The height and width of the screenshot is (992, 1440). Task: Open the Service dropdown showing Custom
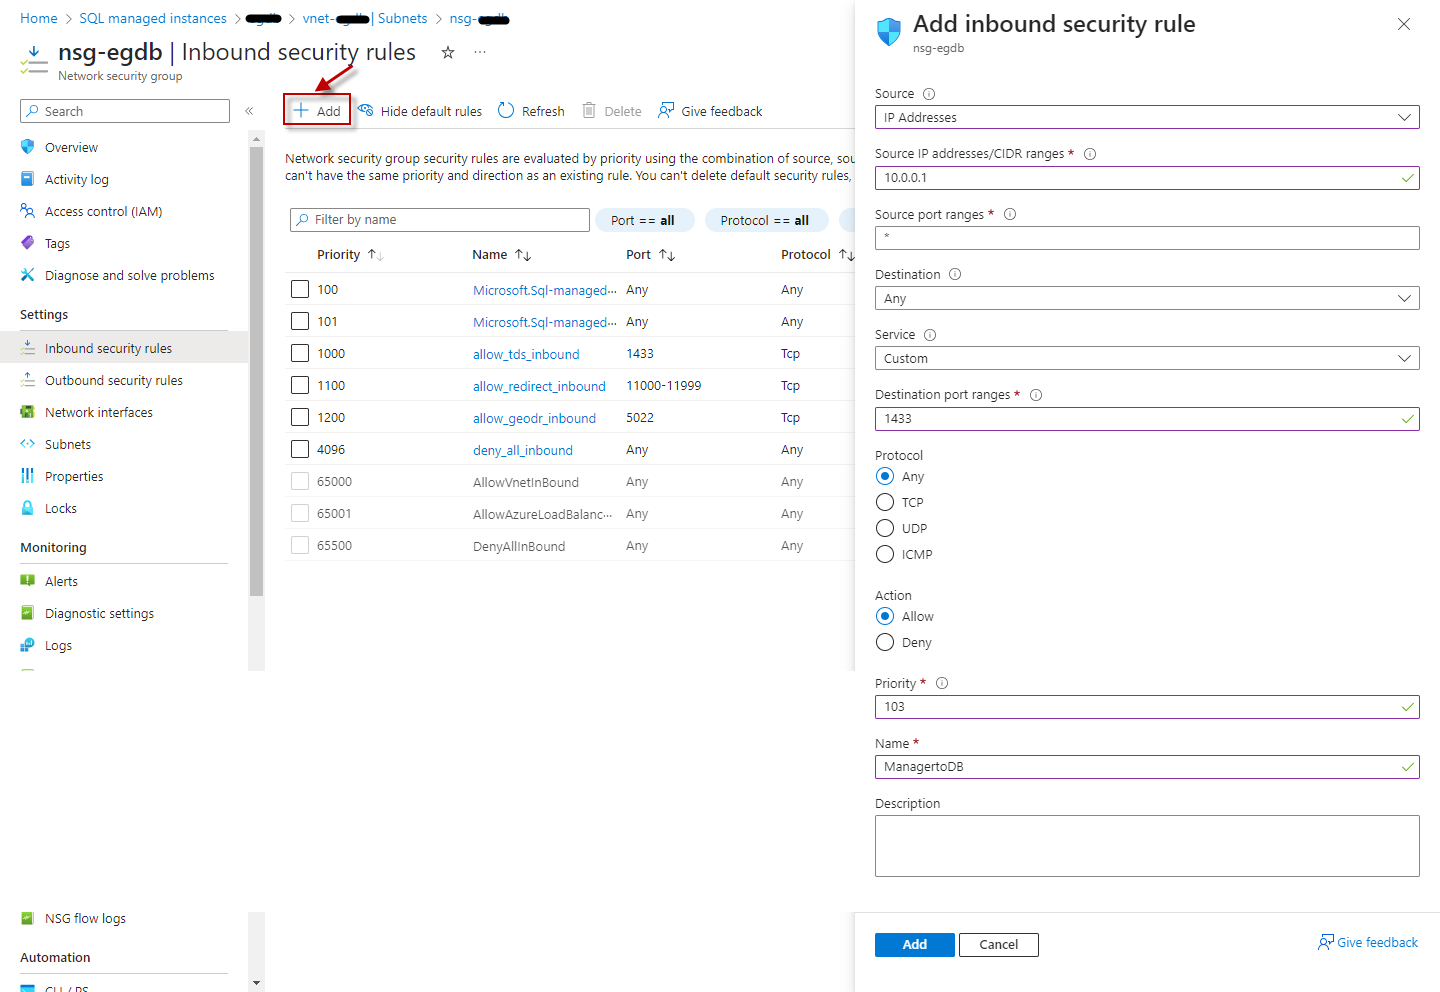pyautogui.click(x=1147, y=358)
